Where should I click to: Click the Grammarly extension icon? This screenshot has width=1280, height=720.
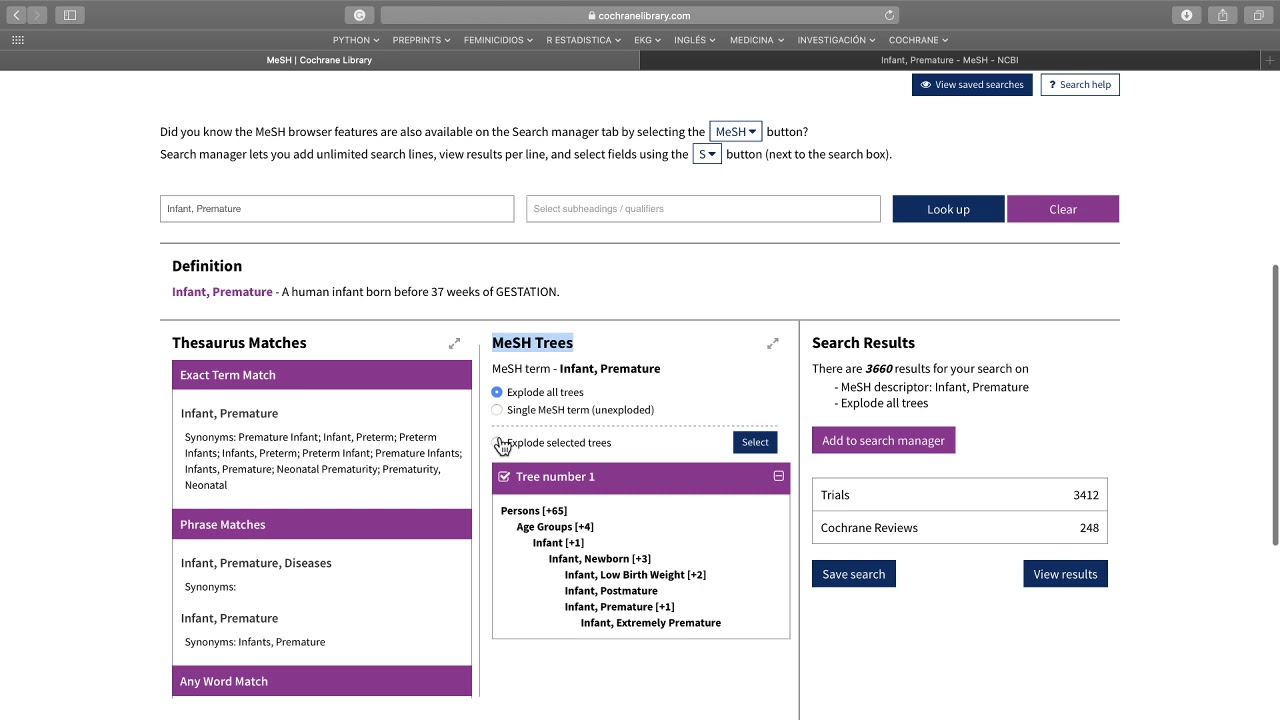coord(359,15)
